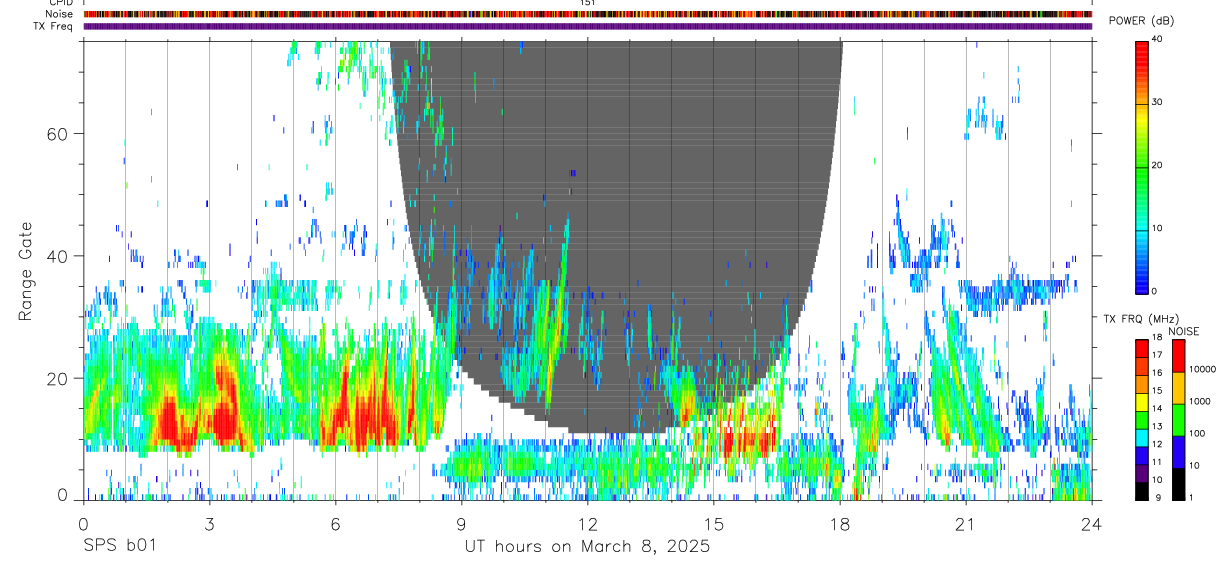This screenshot has width=1228, height=567.
Task: Click the 20 range gate tick label
Action: [x=59, y=378]
